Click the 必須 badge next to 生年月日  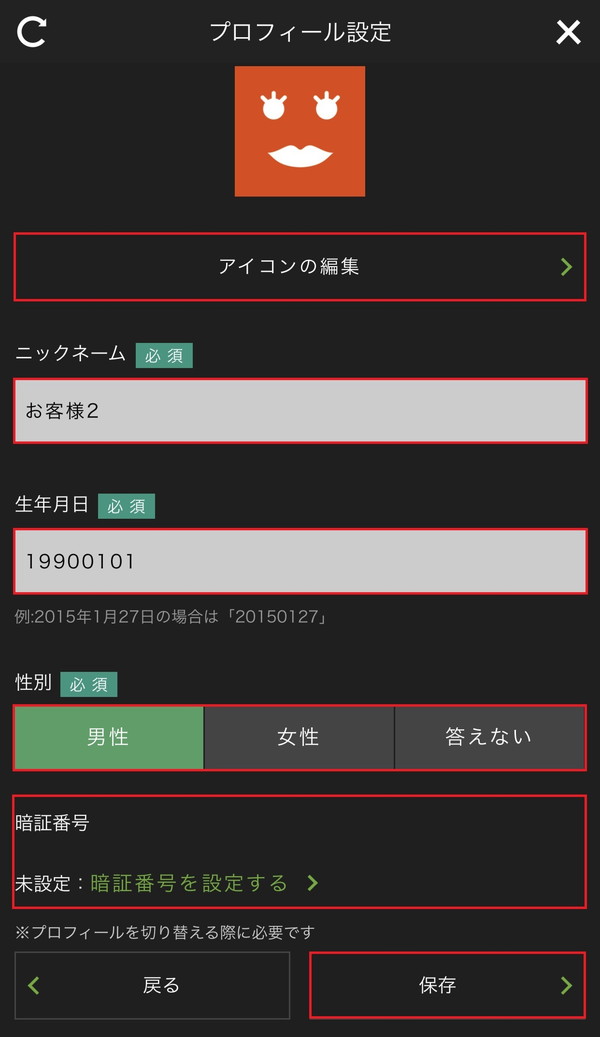[126, 506]
